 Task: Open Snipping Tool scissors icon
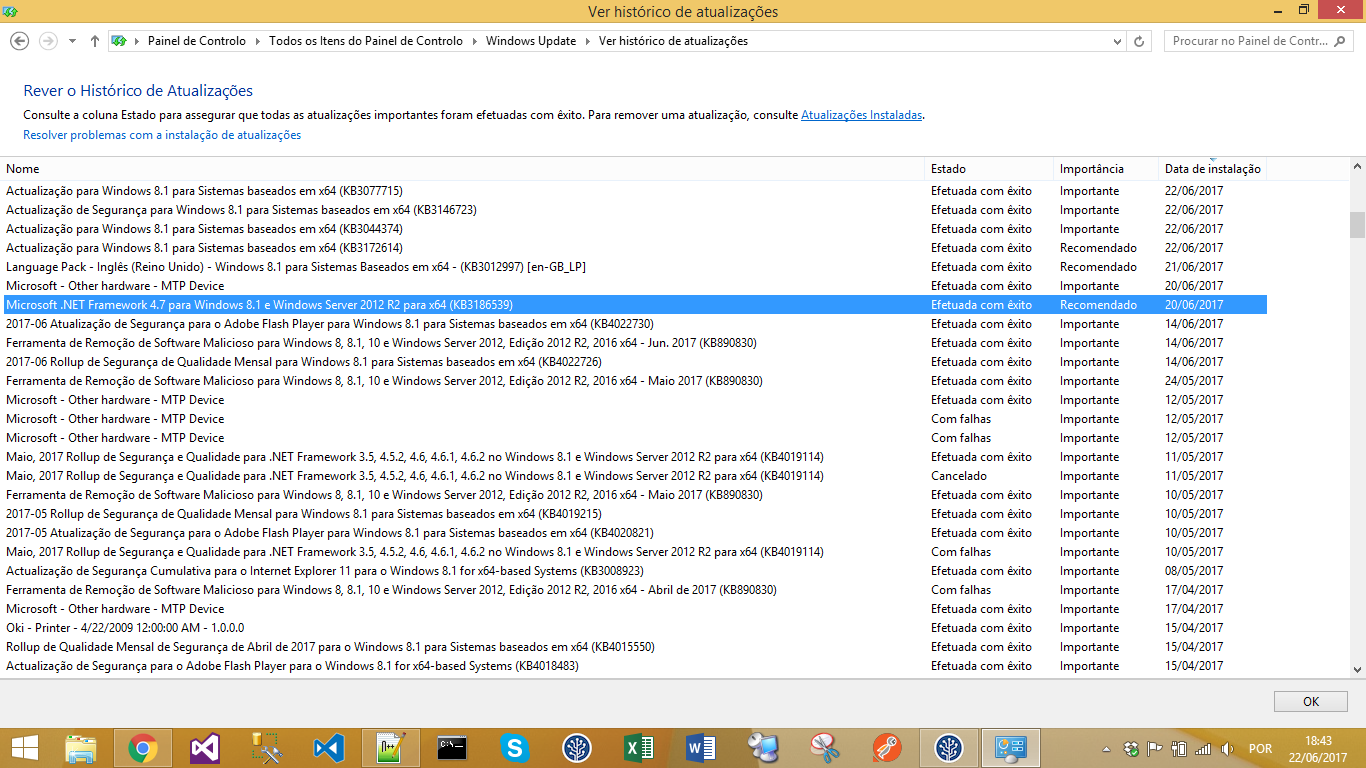pos(825,748)
